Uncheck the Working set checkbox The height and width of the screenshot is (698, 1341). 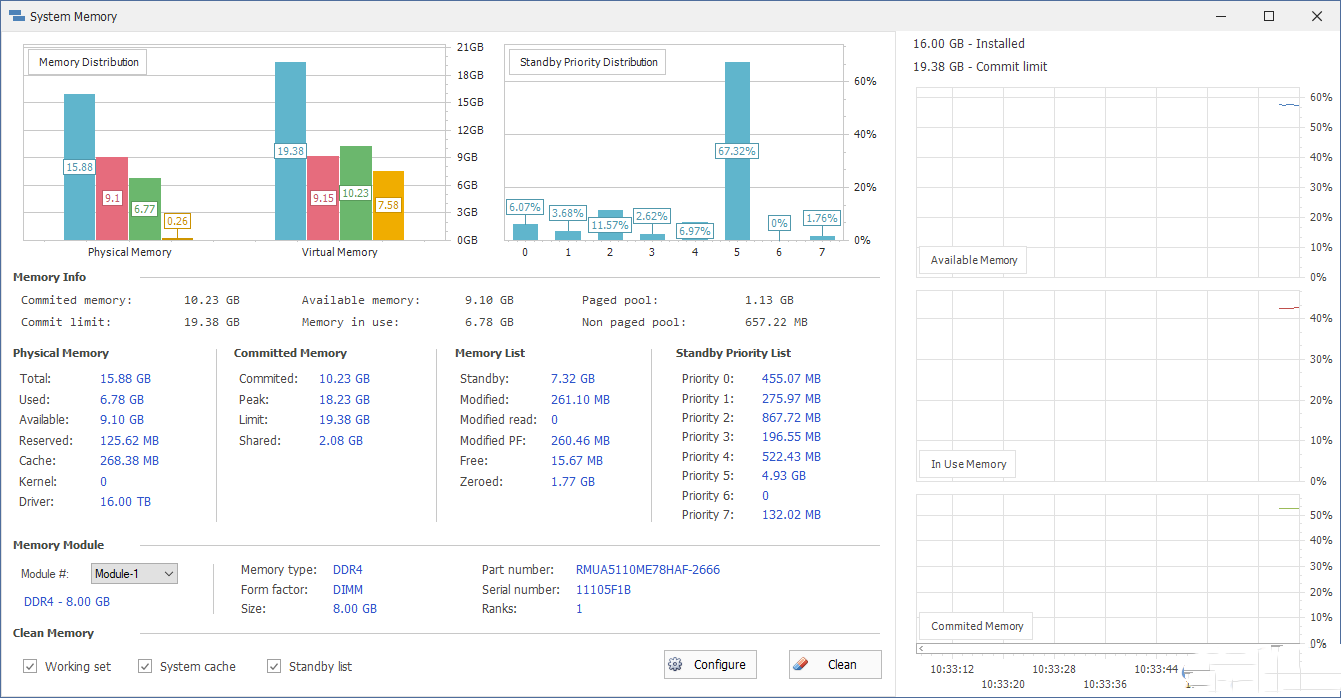[30, 666]
